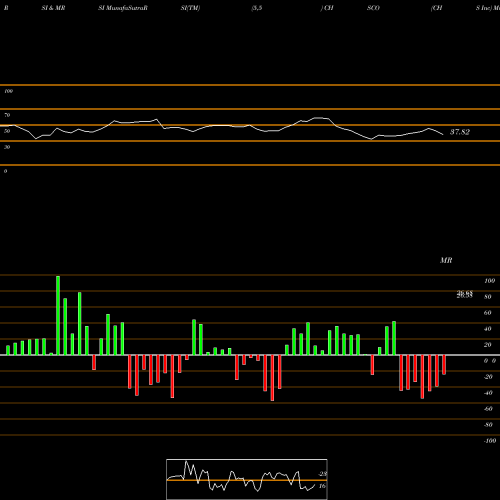
Task: Click the 100 label on MR axis
Action: click(489, 281)
